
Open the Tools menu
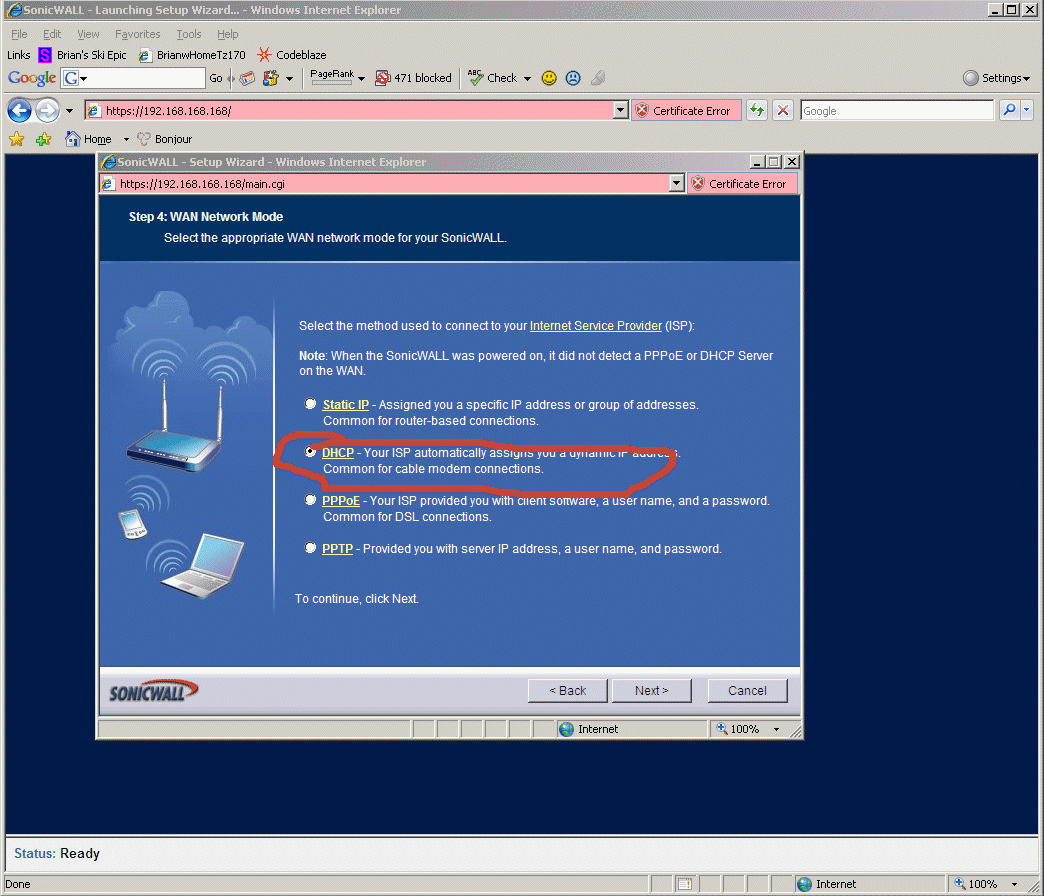click(x=189, y=34)
